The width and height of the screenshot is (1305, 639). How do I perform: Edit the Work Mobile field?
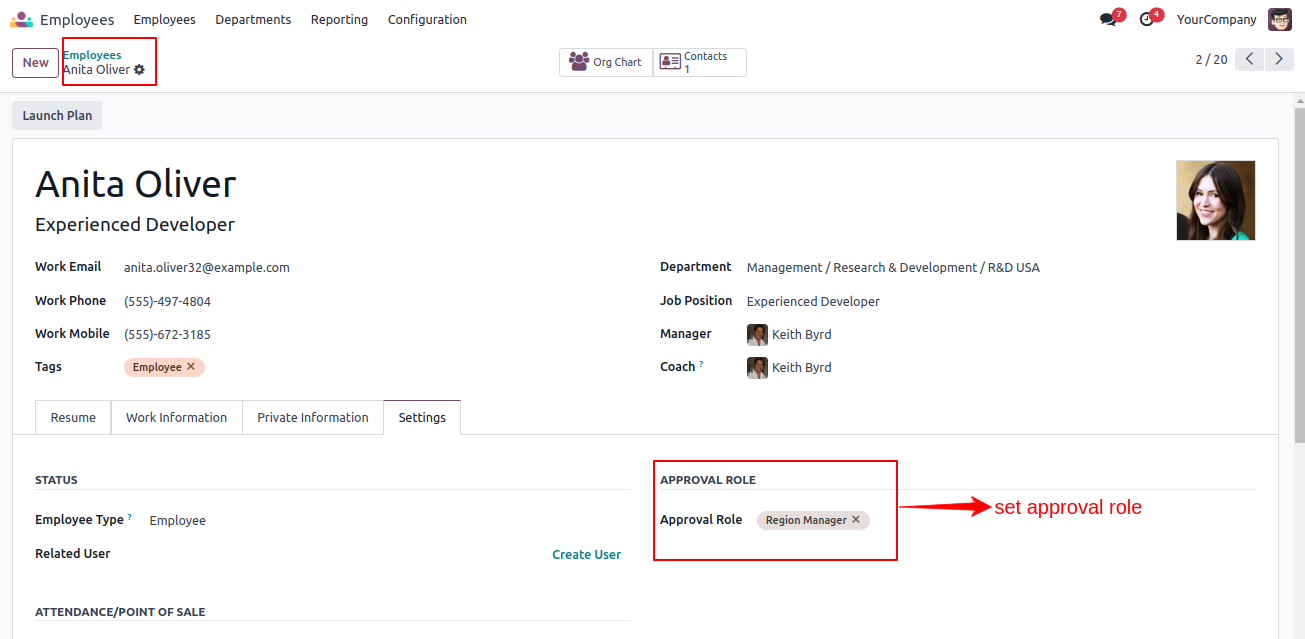(377, 334)
